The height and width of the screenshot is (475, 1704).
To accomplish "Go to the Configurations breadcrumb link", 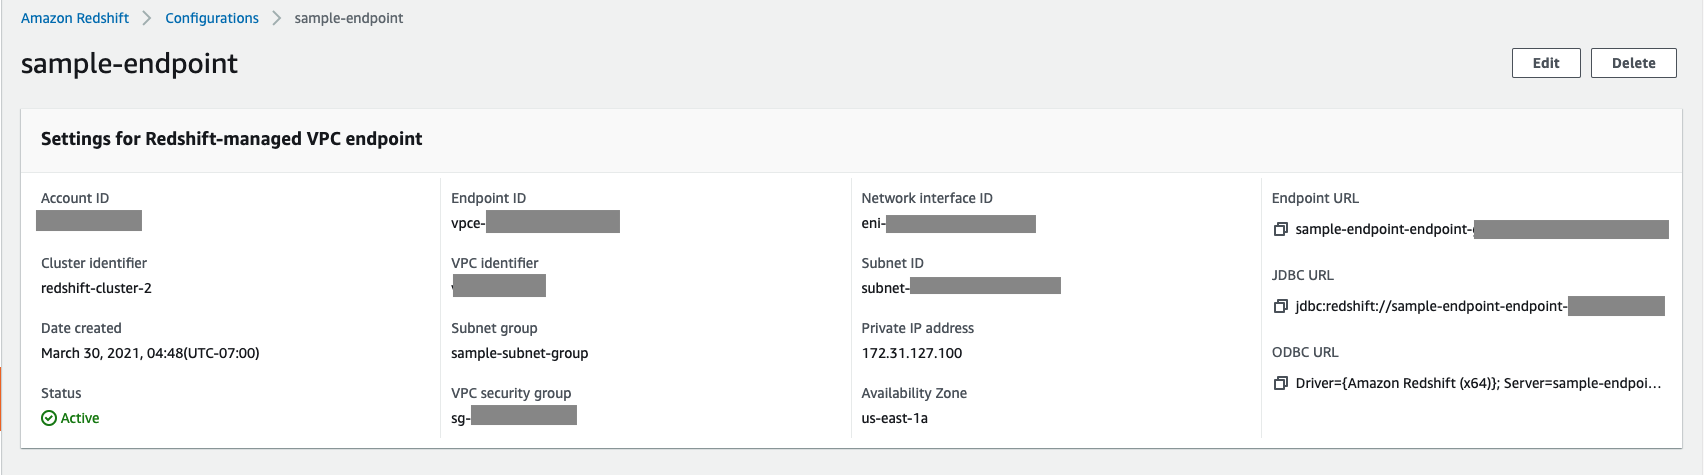I will point(212,18).
